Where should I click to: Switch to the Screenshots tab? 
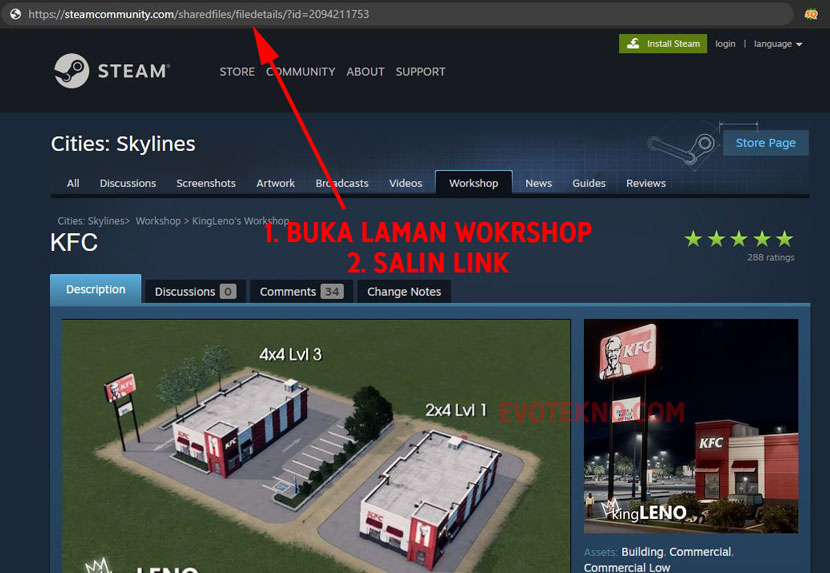[x=206, y=183]
